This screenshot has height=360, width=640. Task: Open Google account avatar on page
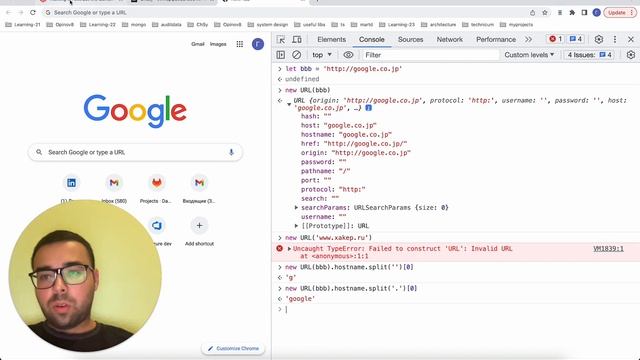258,44
